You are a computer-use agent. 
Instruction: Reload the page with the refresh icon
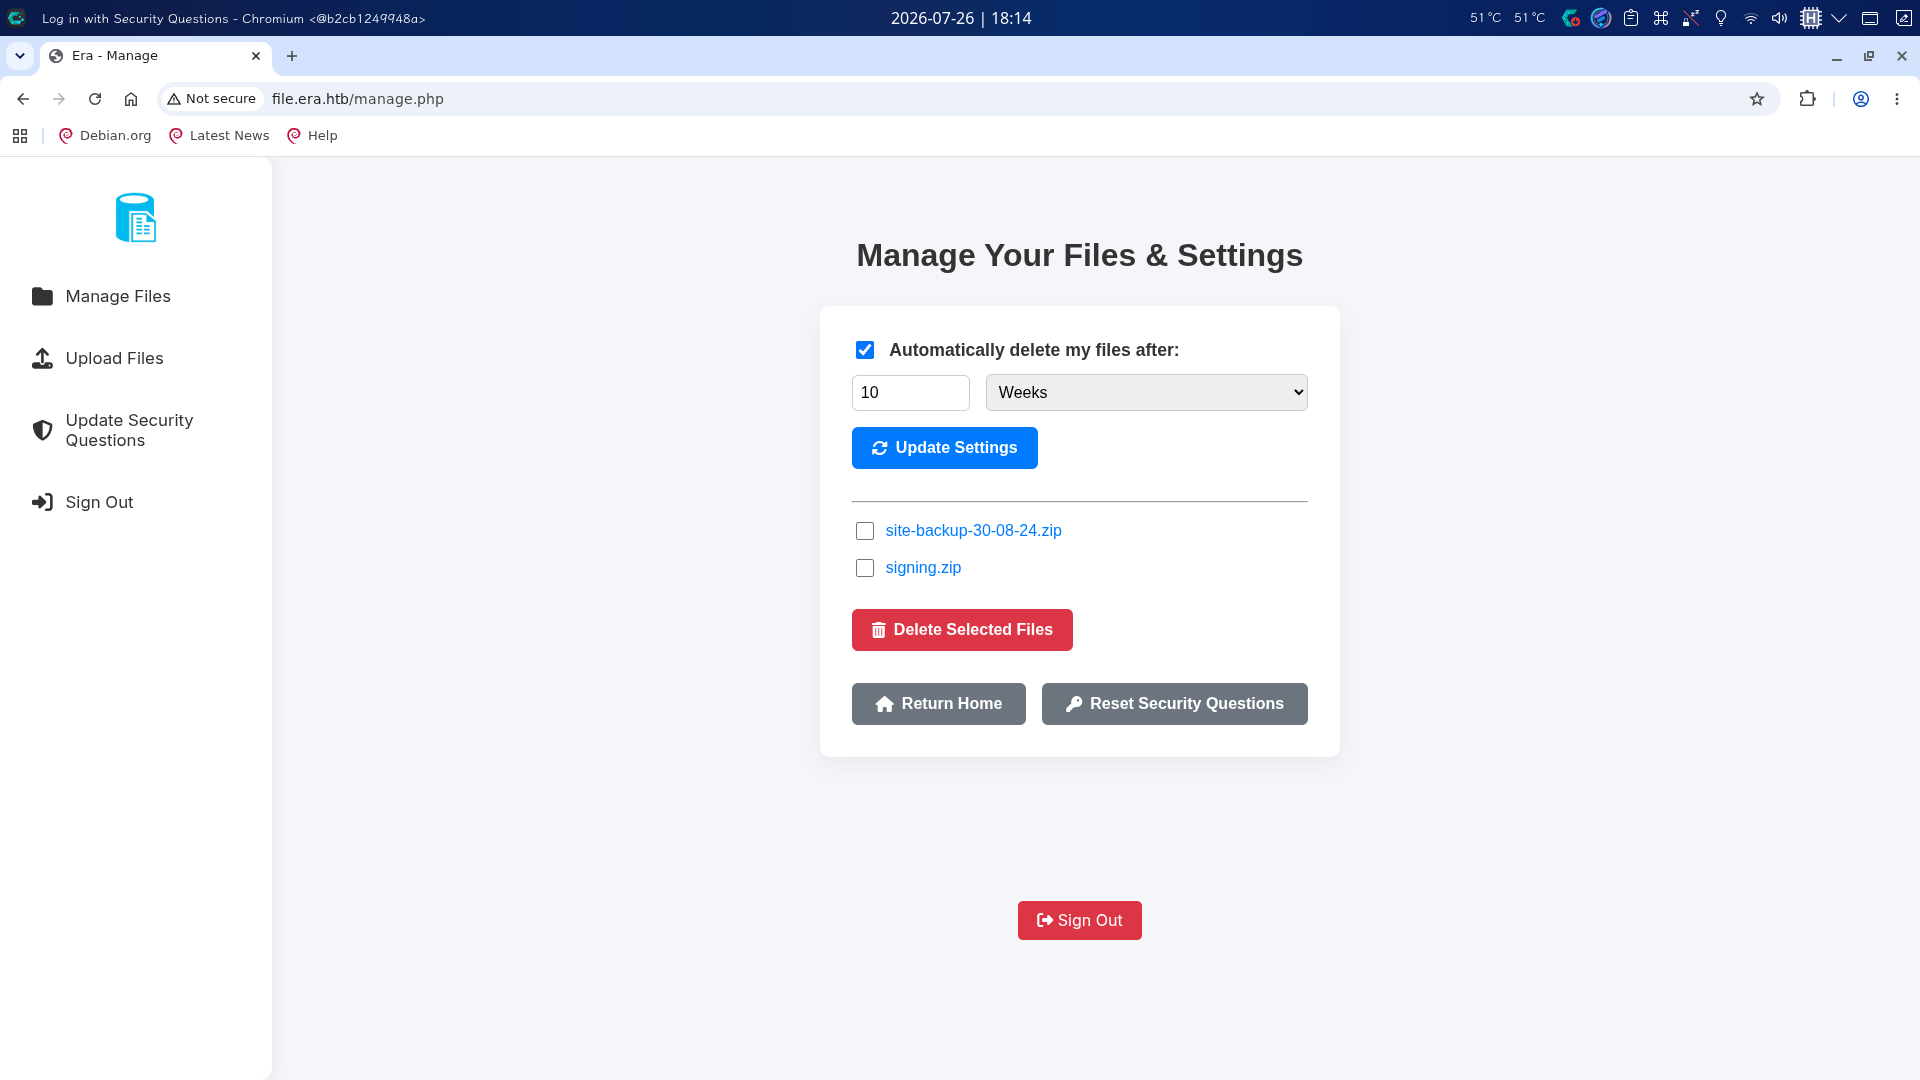pyautogui.click(x=95, y=99)
